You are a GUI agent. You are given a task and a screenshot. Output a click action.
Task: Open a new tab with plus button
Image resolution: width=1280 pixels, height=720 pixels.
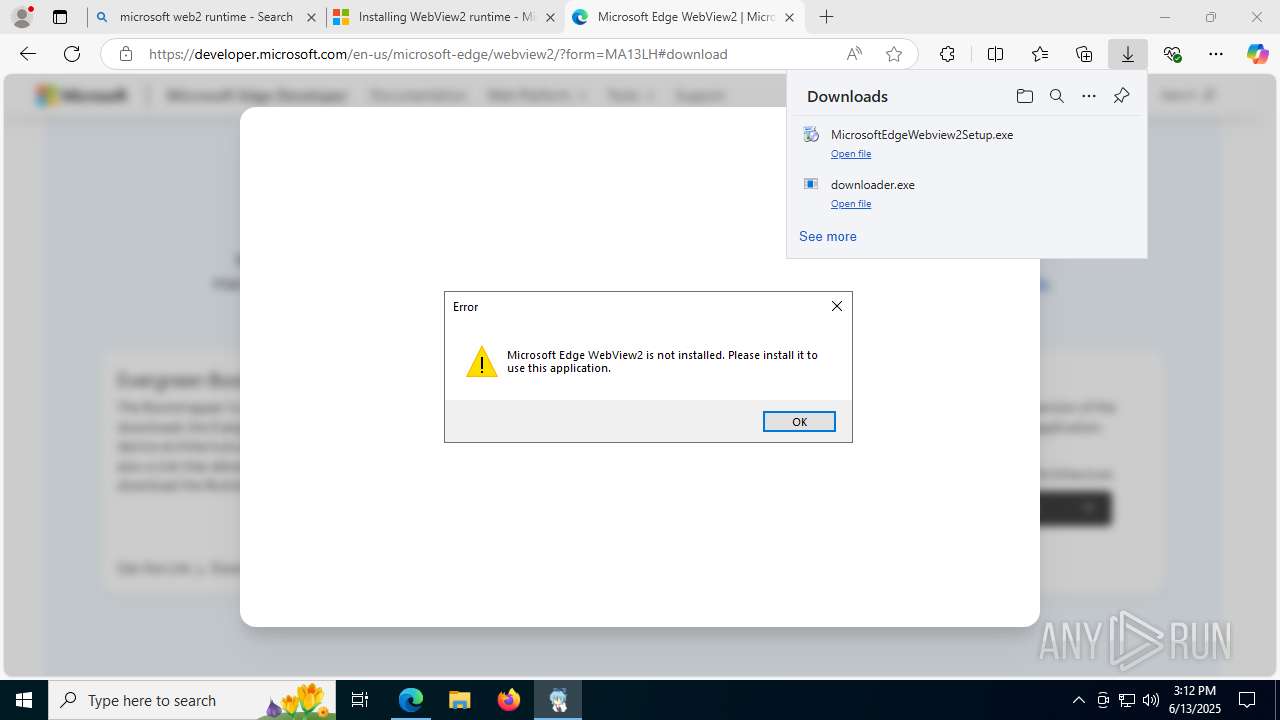[826, 17]
